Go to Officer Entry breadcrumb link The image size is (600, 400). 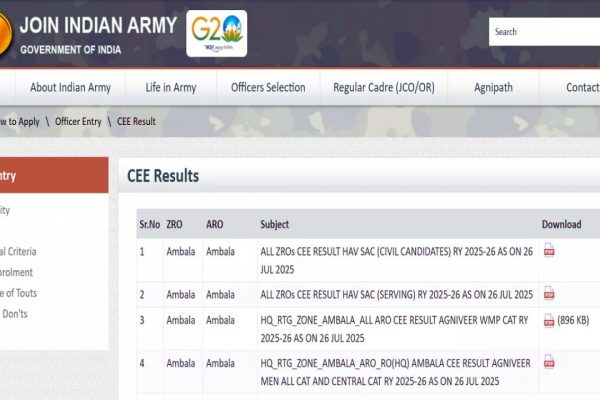coord(78,121)
